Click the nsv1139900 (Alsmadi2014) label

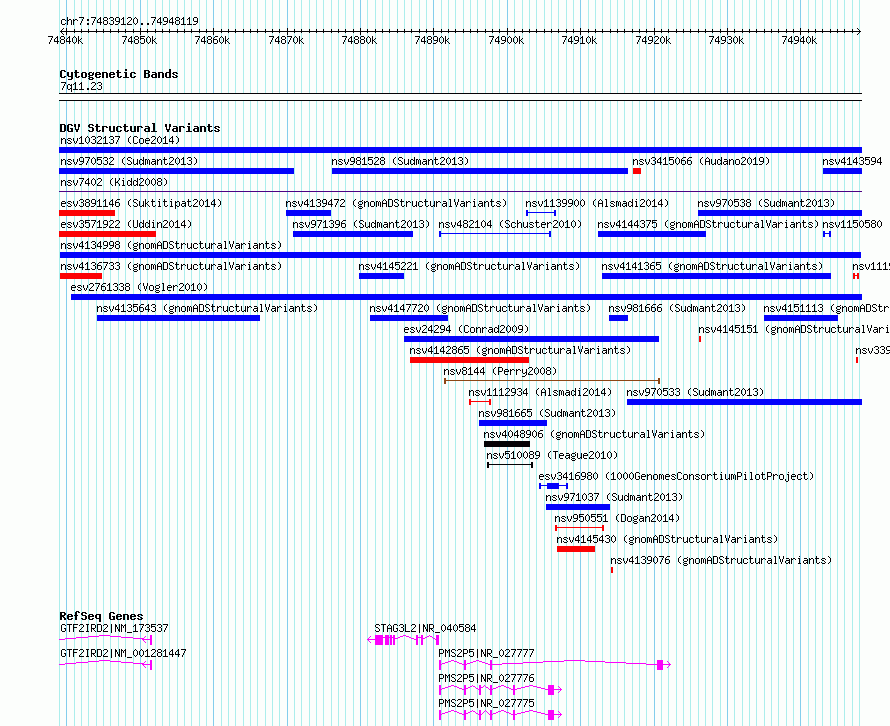(597, 203)
